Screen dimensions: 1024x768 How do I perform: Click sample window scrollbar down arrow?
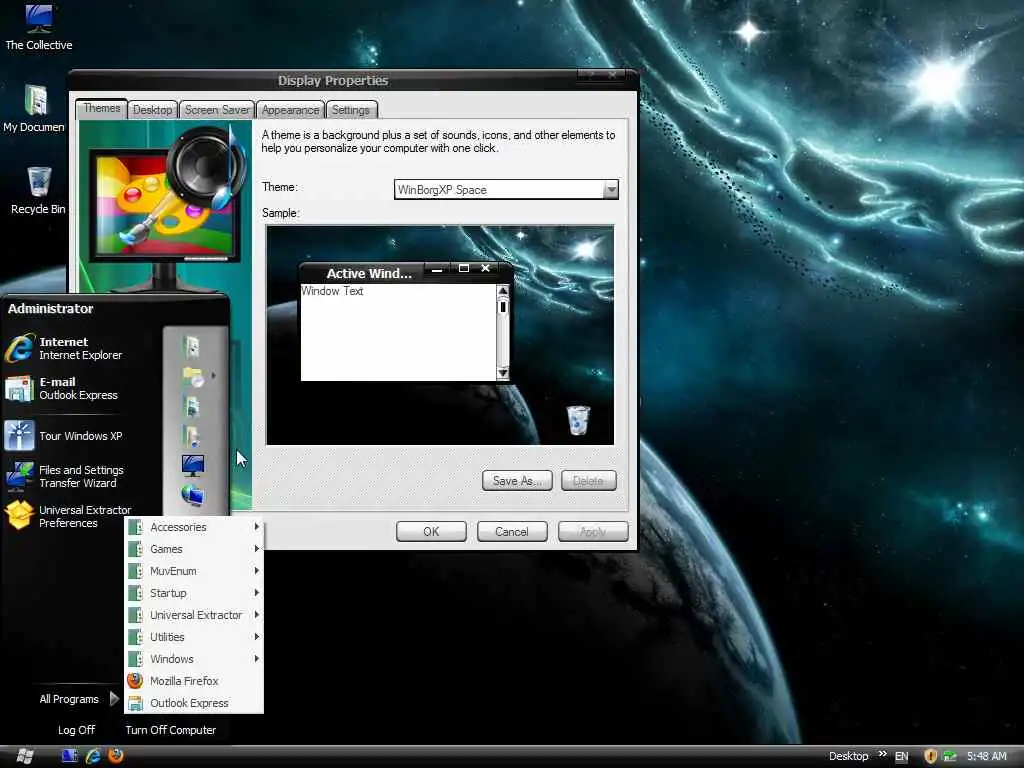pyautogui.click(x=503, y=374)
